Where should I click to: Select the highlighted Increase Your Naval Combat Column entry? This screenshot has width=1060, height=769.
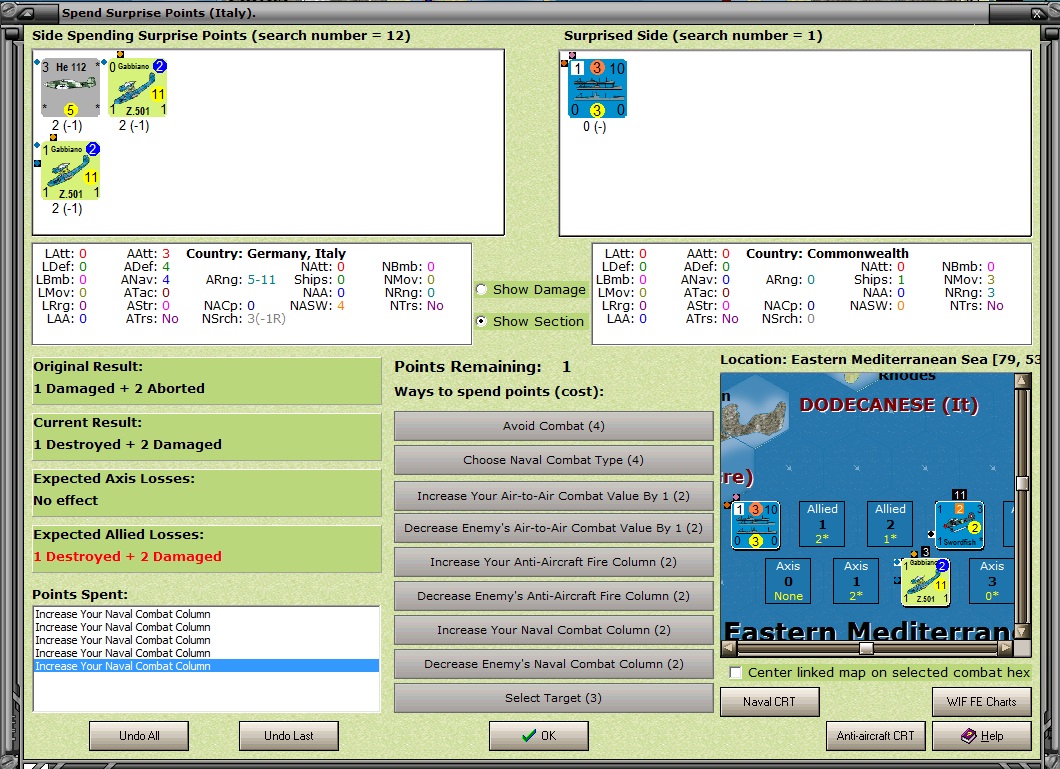206,666
